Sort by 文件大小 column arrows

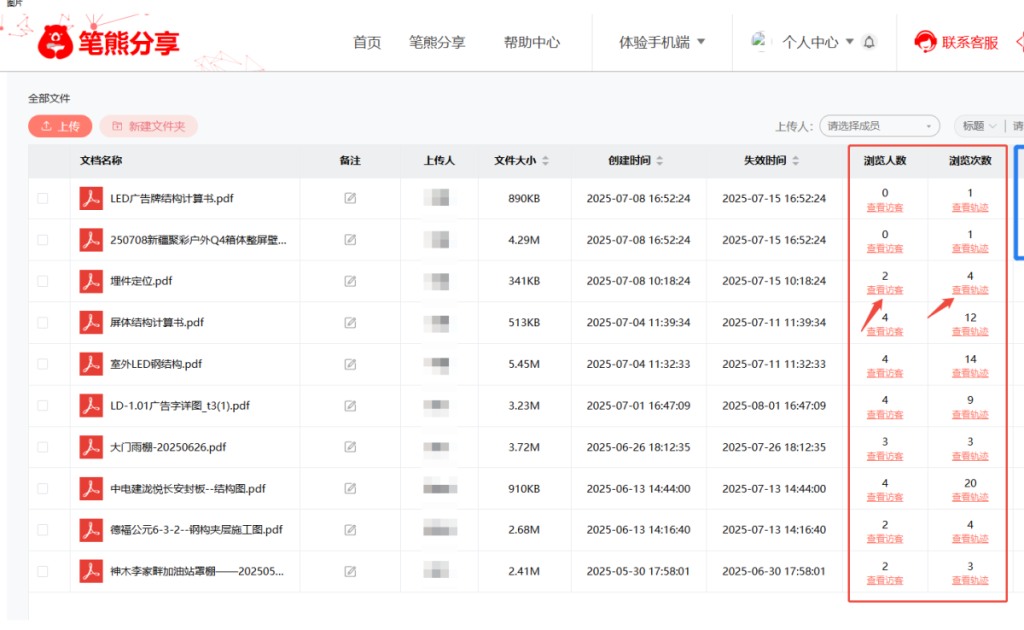[546, 161]
